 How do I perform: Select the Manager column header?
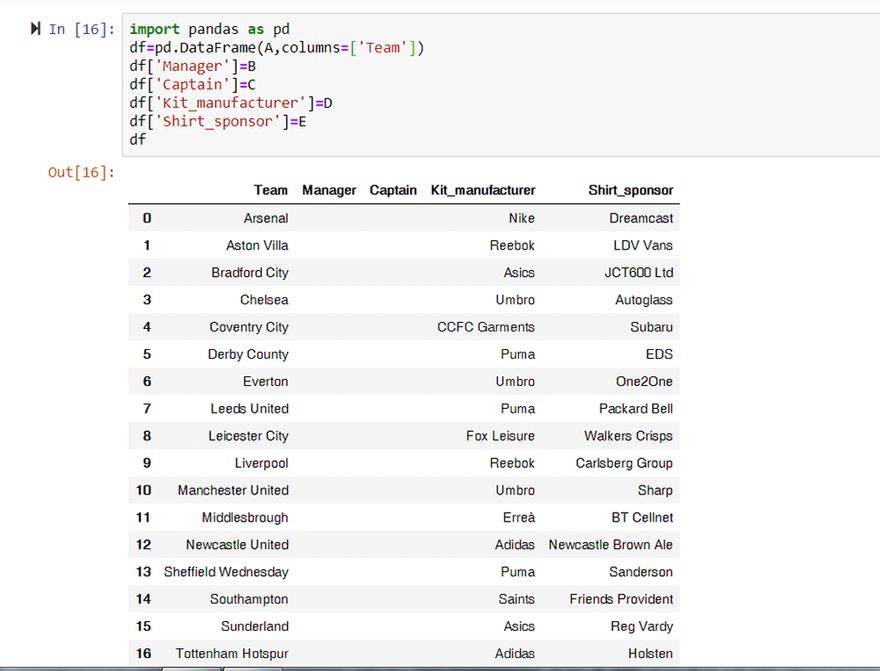(329, 190)
